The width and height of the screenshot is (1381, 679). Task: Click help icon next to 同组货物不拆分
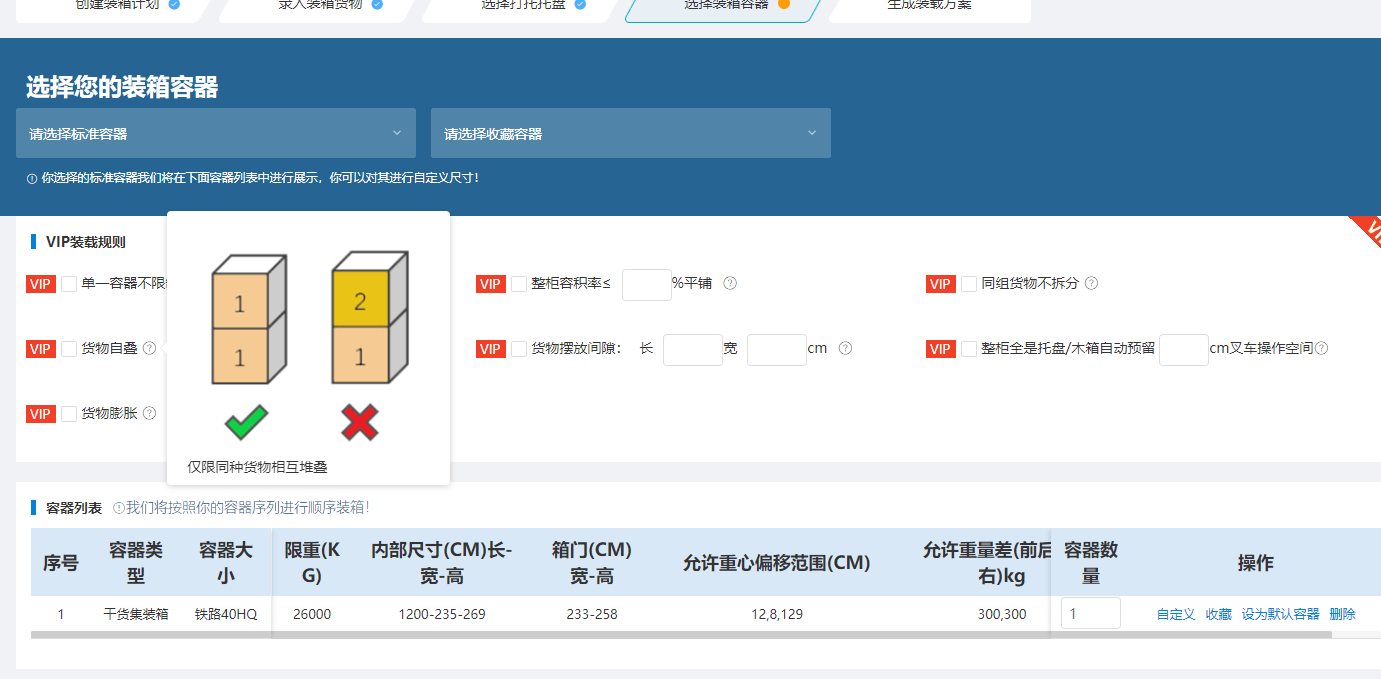pyautogui.click(x=1091, y=283)
